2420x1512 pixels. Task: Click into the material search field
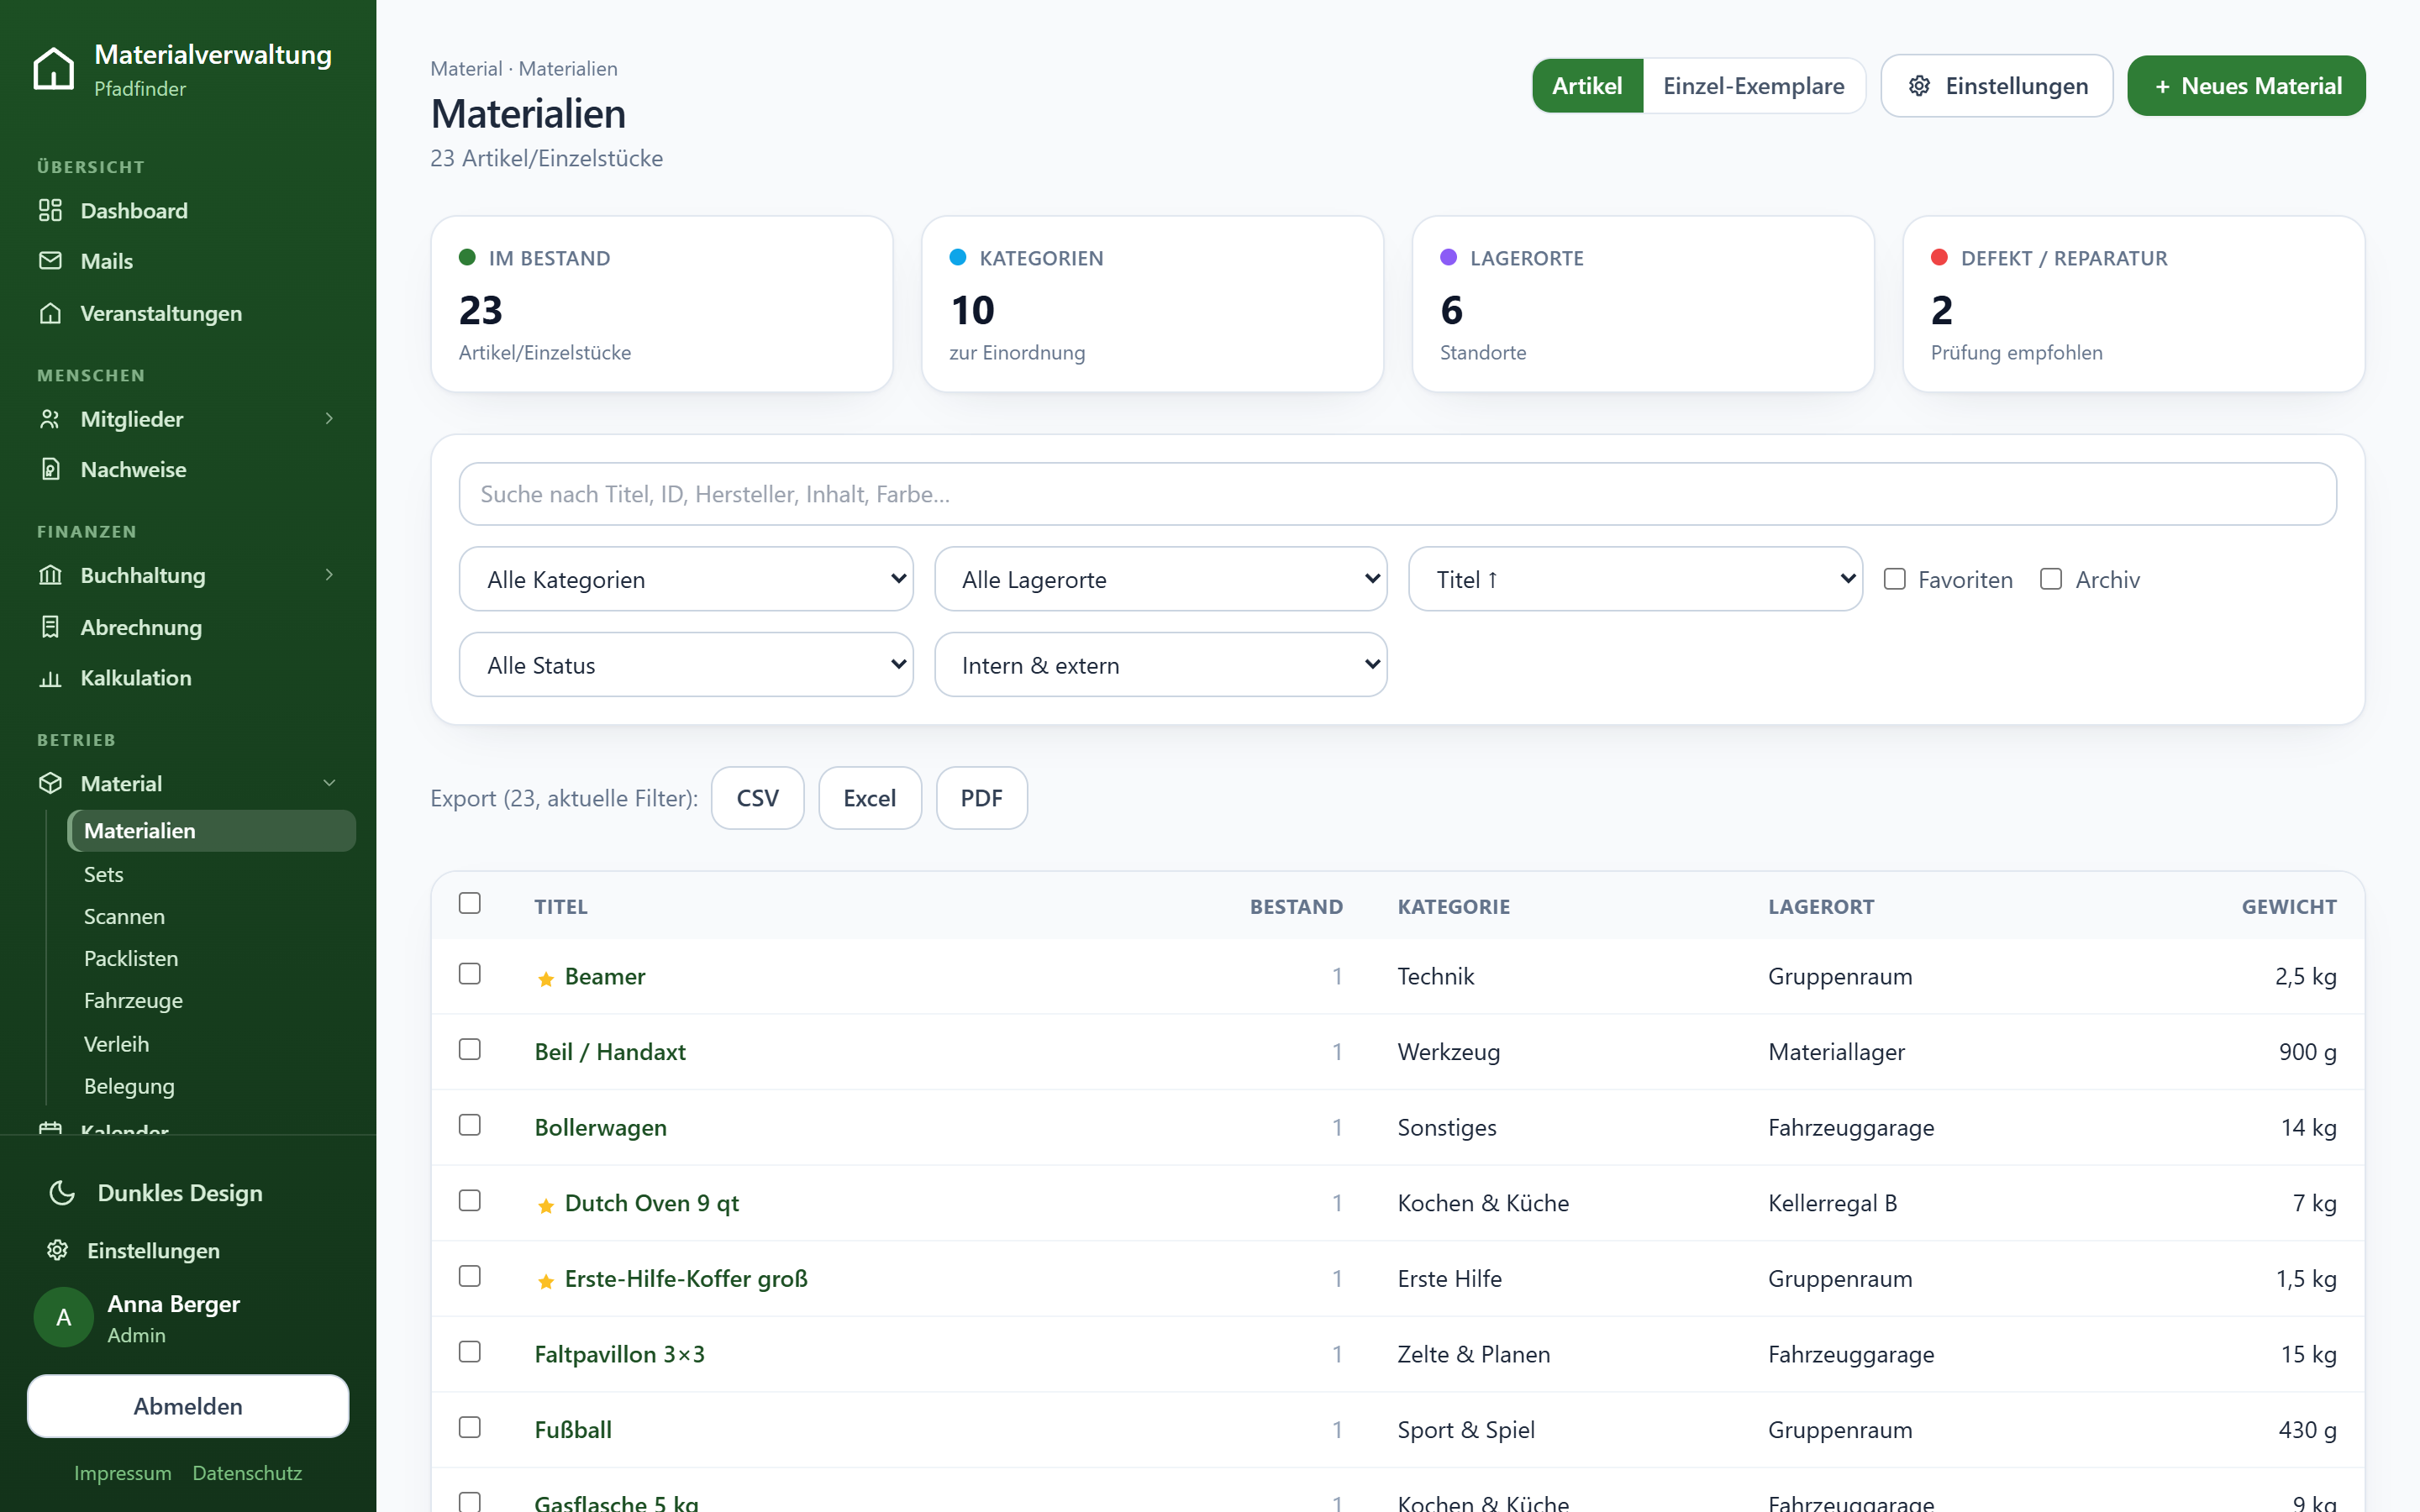(x=1397, y=494)
